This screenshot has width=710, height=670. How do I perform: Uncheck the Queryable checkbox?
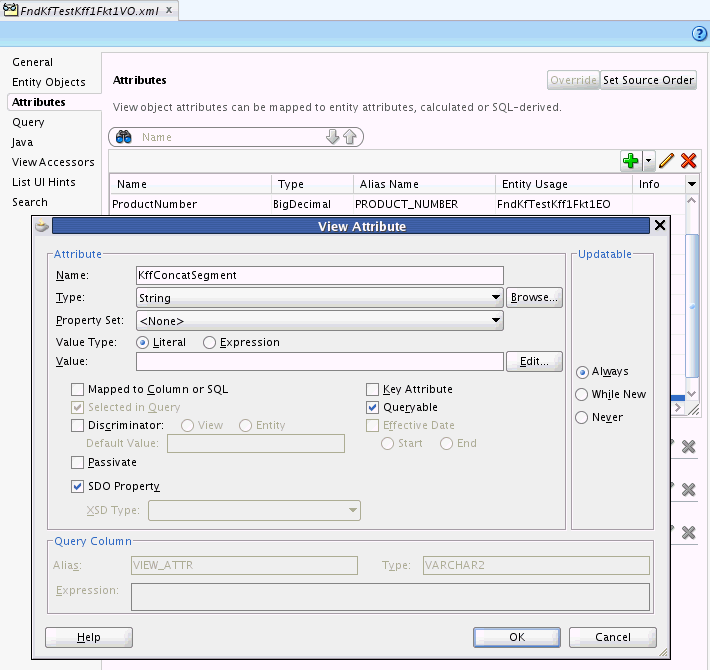[x=372, y=407]
